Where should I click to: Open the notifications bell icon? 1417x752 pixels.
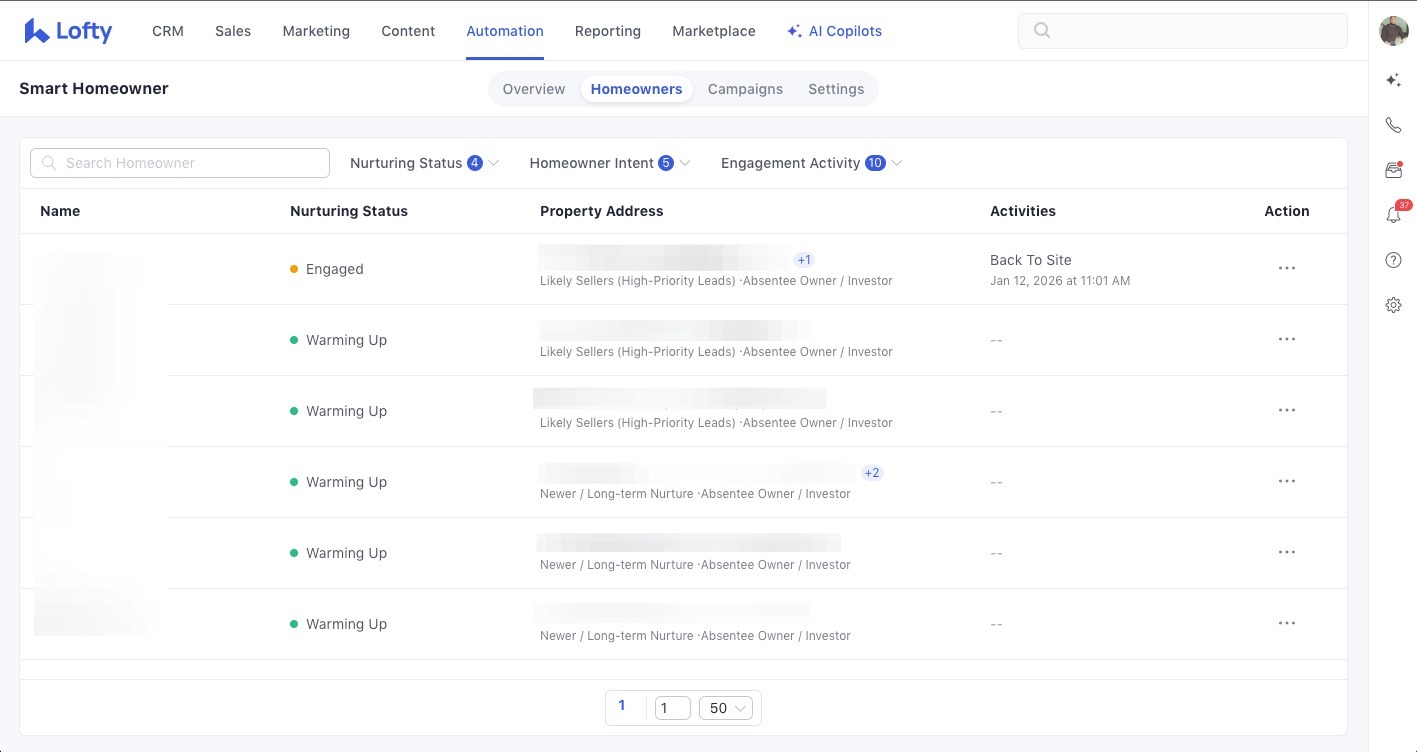1393,215
